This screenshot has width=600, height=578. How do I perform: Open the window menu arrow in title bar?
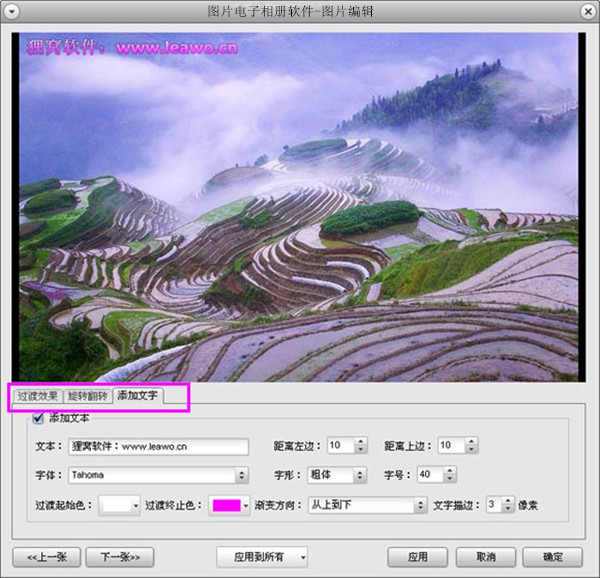click(12, 11)
